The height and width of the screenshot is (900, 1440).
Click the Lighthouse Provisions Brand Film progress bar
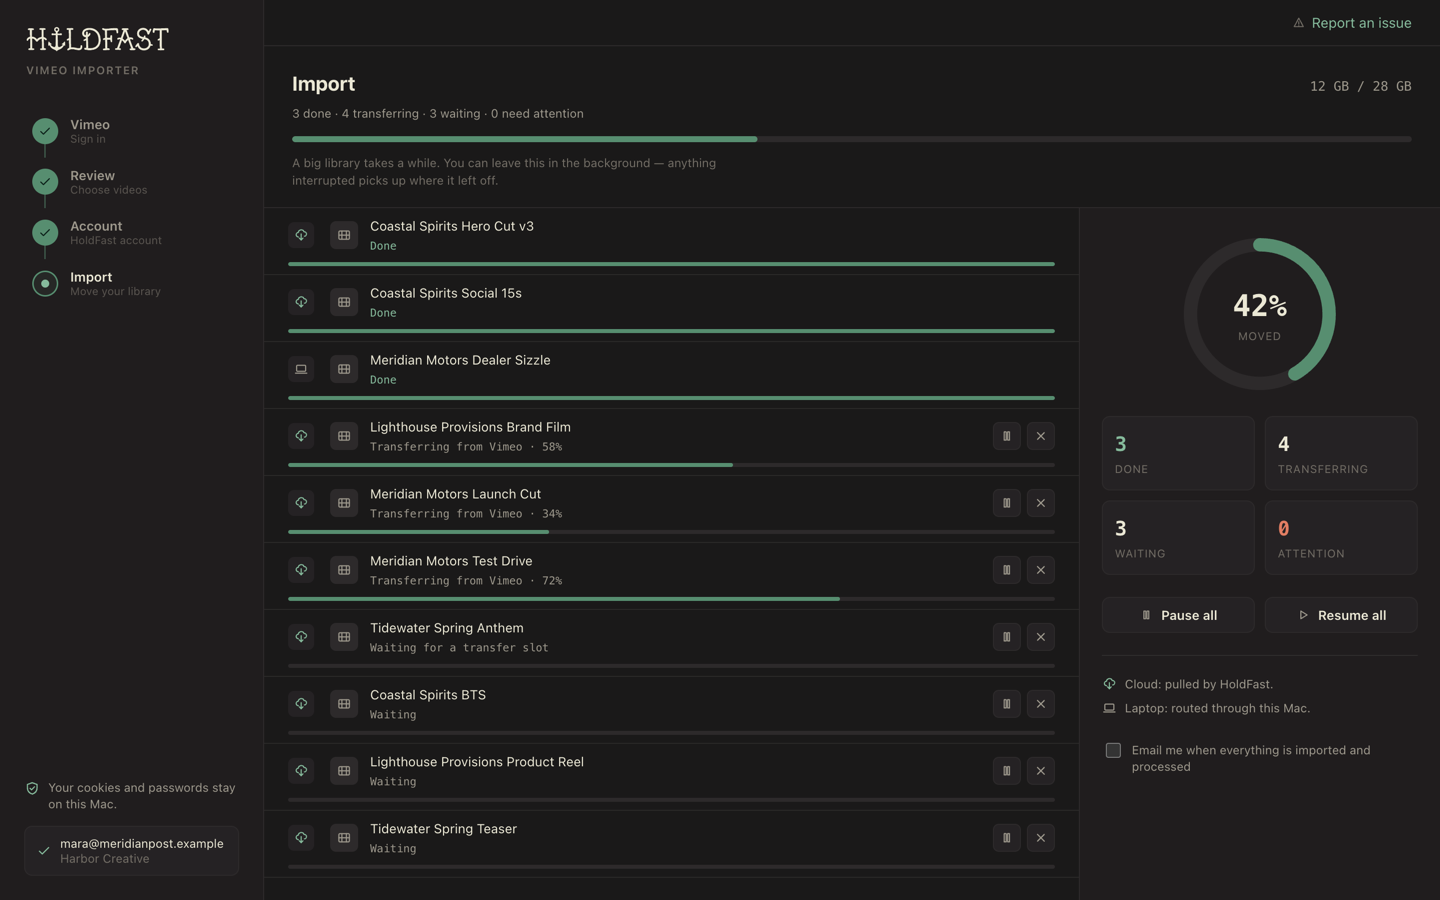coord(671,465)
